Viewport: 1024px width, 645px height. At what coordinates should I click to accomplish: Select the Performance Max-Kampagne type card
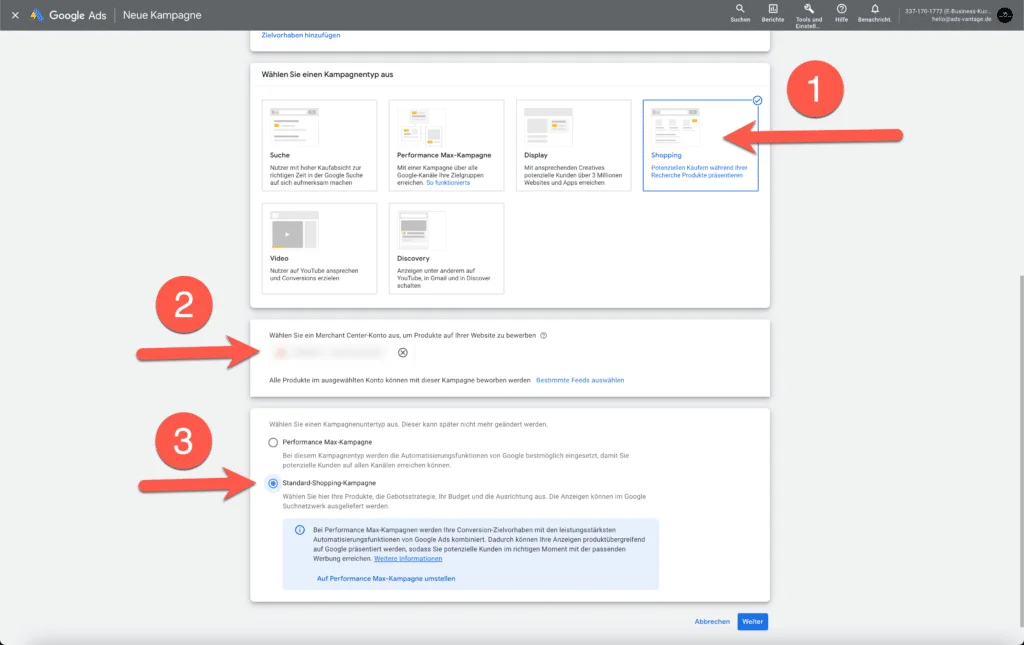point(446,145)
